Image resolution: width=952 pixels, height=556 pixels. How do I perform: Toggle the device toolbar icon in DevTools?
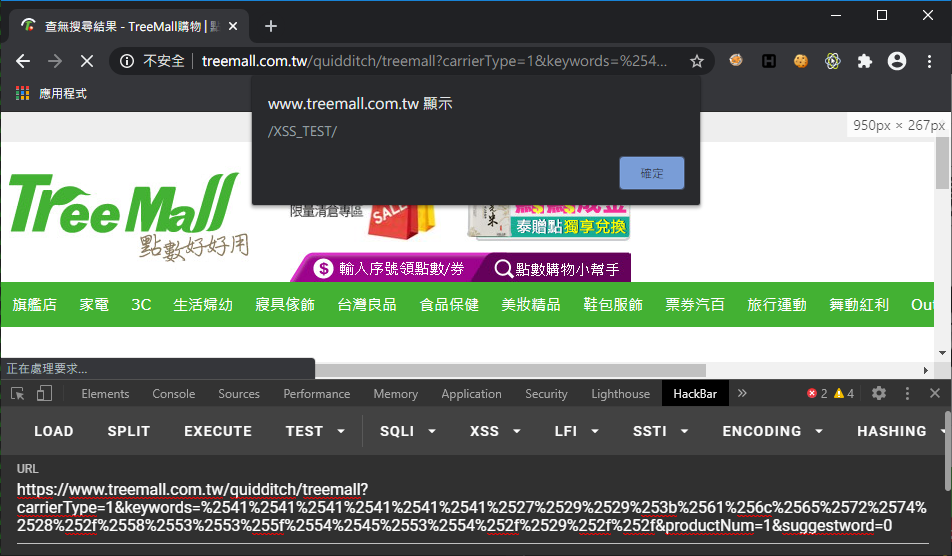click(44, 393)
